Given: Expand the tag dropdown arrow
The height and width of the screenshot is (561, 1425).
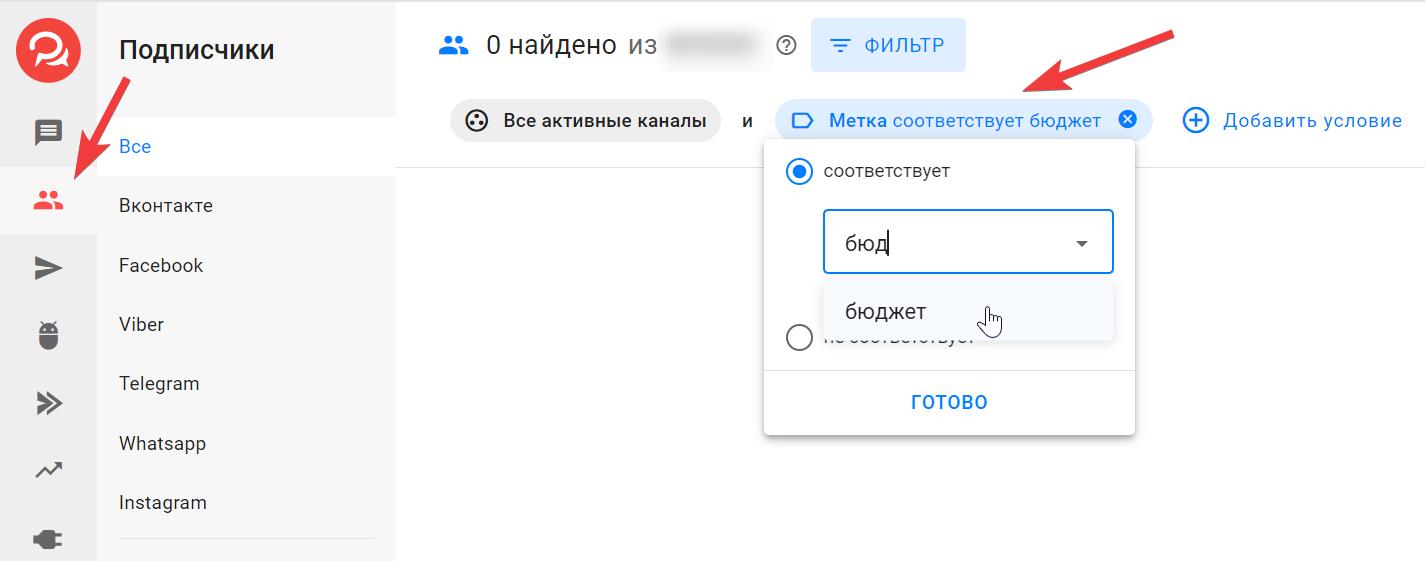Looking at the screenshot, I should 1081,243.
